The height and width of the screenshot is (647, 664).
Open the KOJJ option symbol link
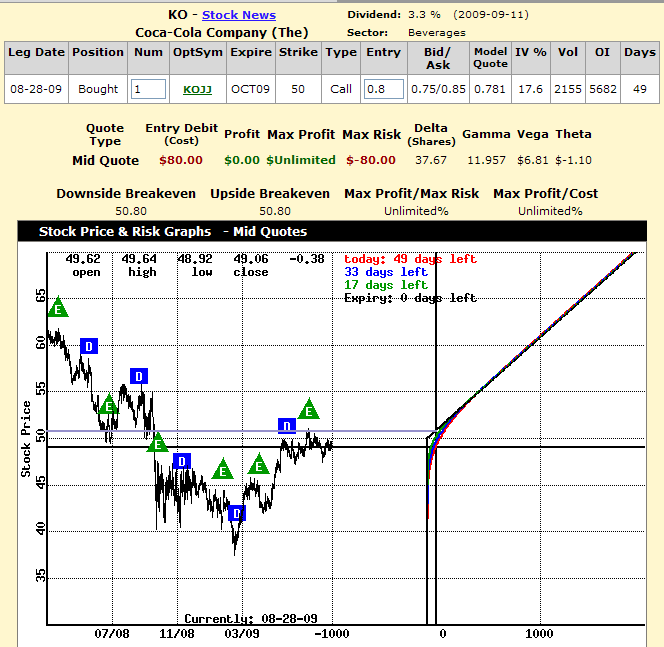[x=197, y=90]
